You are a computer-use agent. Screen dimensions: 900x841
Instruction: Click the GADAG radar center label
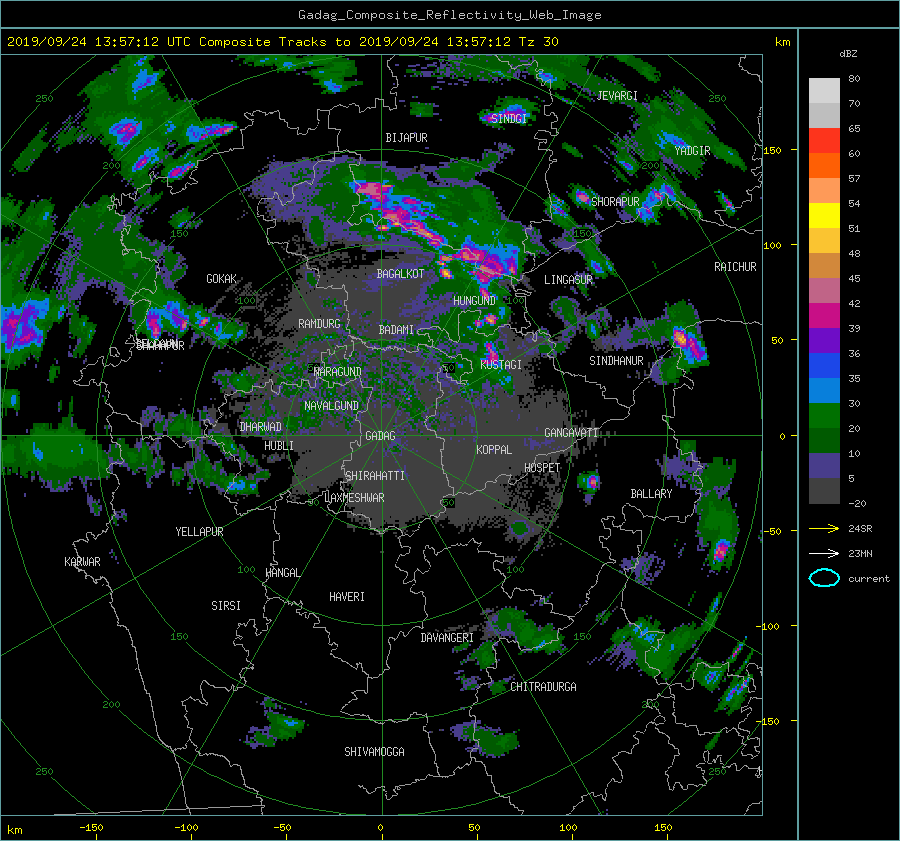coord(381,436)
